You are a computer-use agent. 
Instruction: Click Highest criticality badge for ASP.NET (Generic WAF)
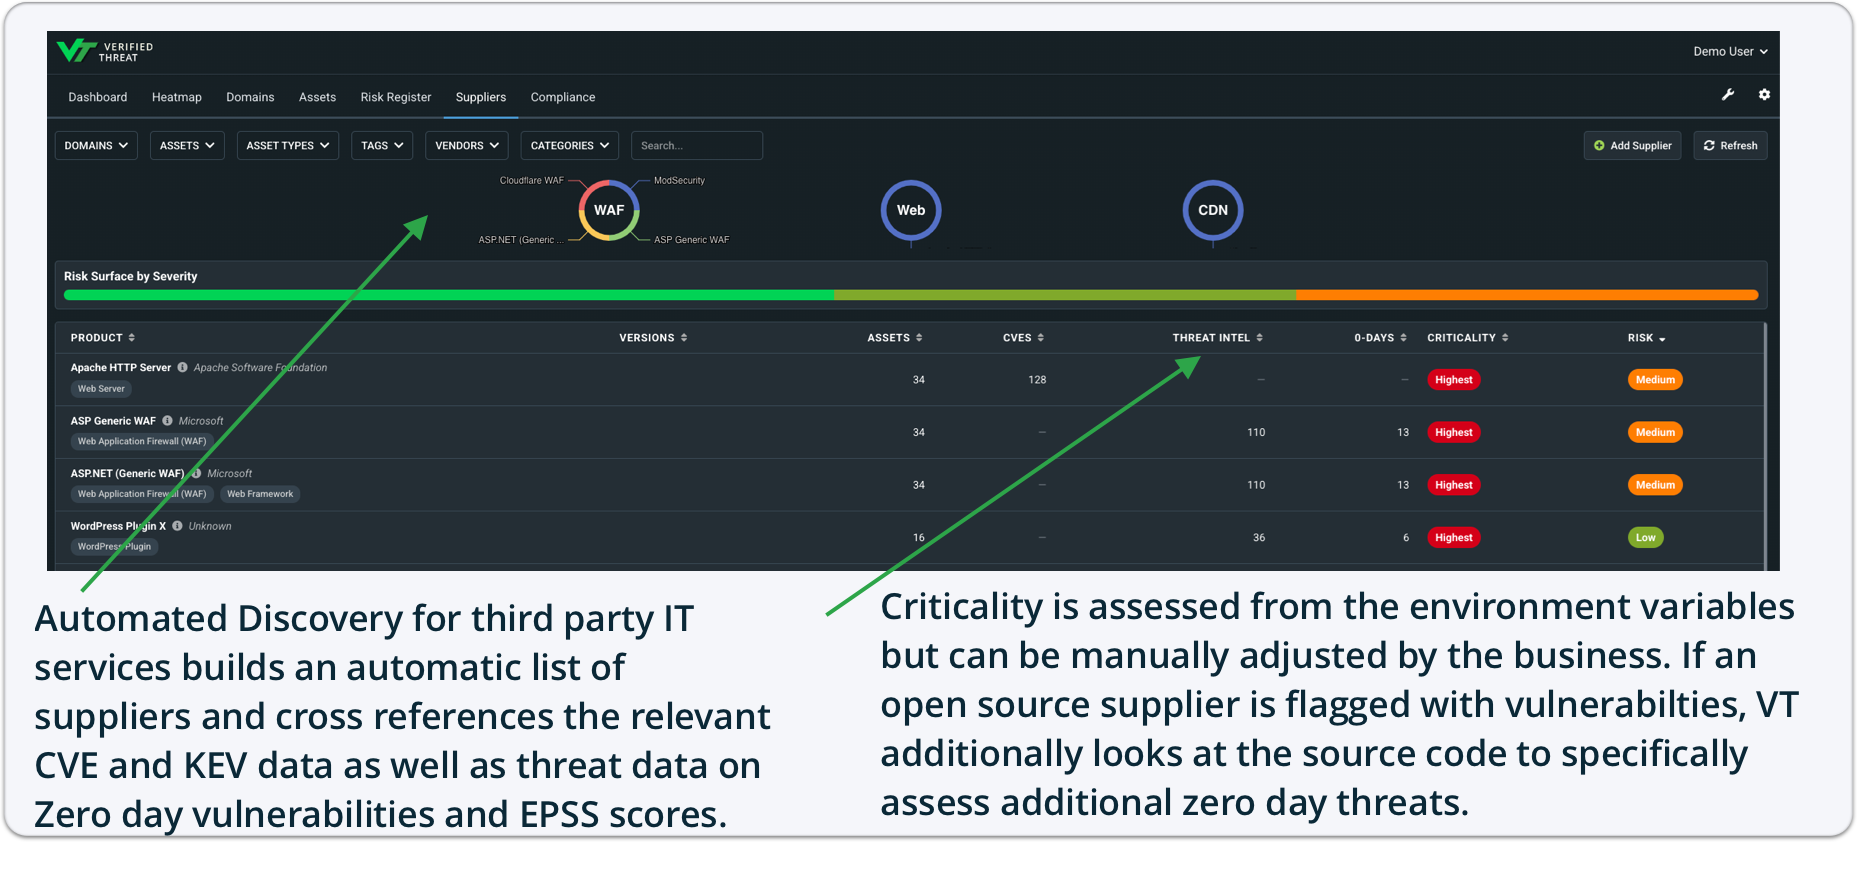[x=1453, y=485]
